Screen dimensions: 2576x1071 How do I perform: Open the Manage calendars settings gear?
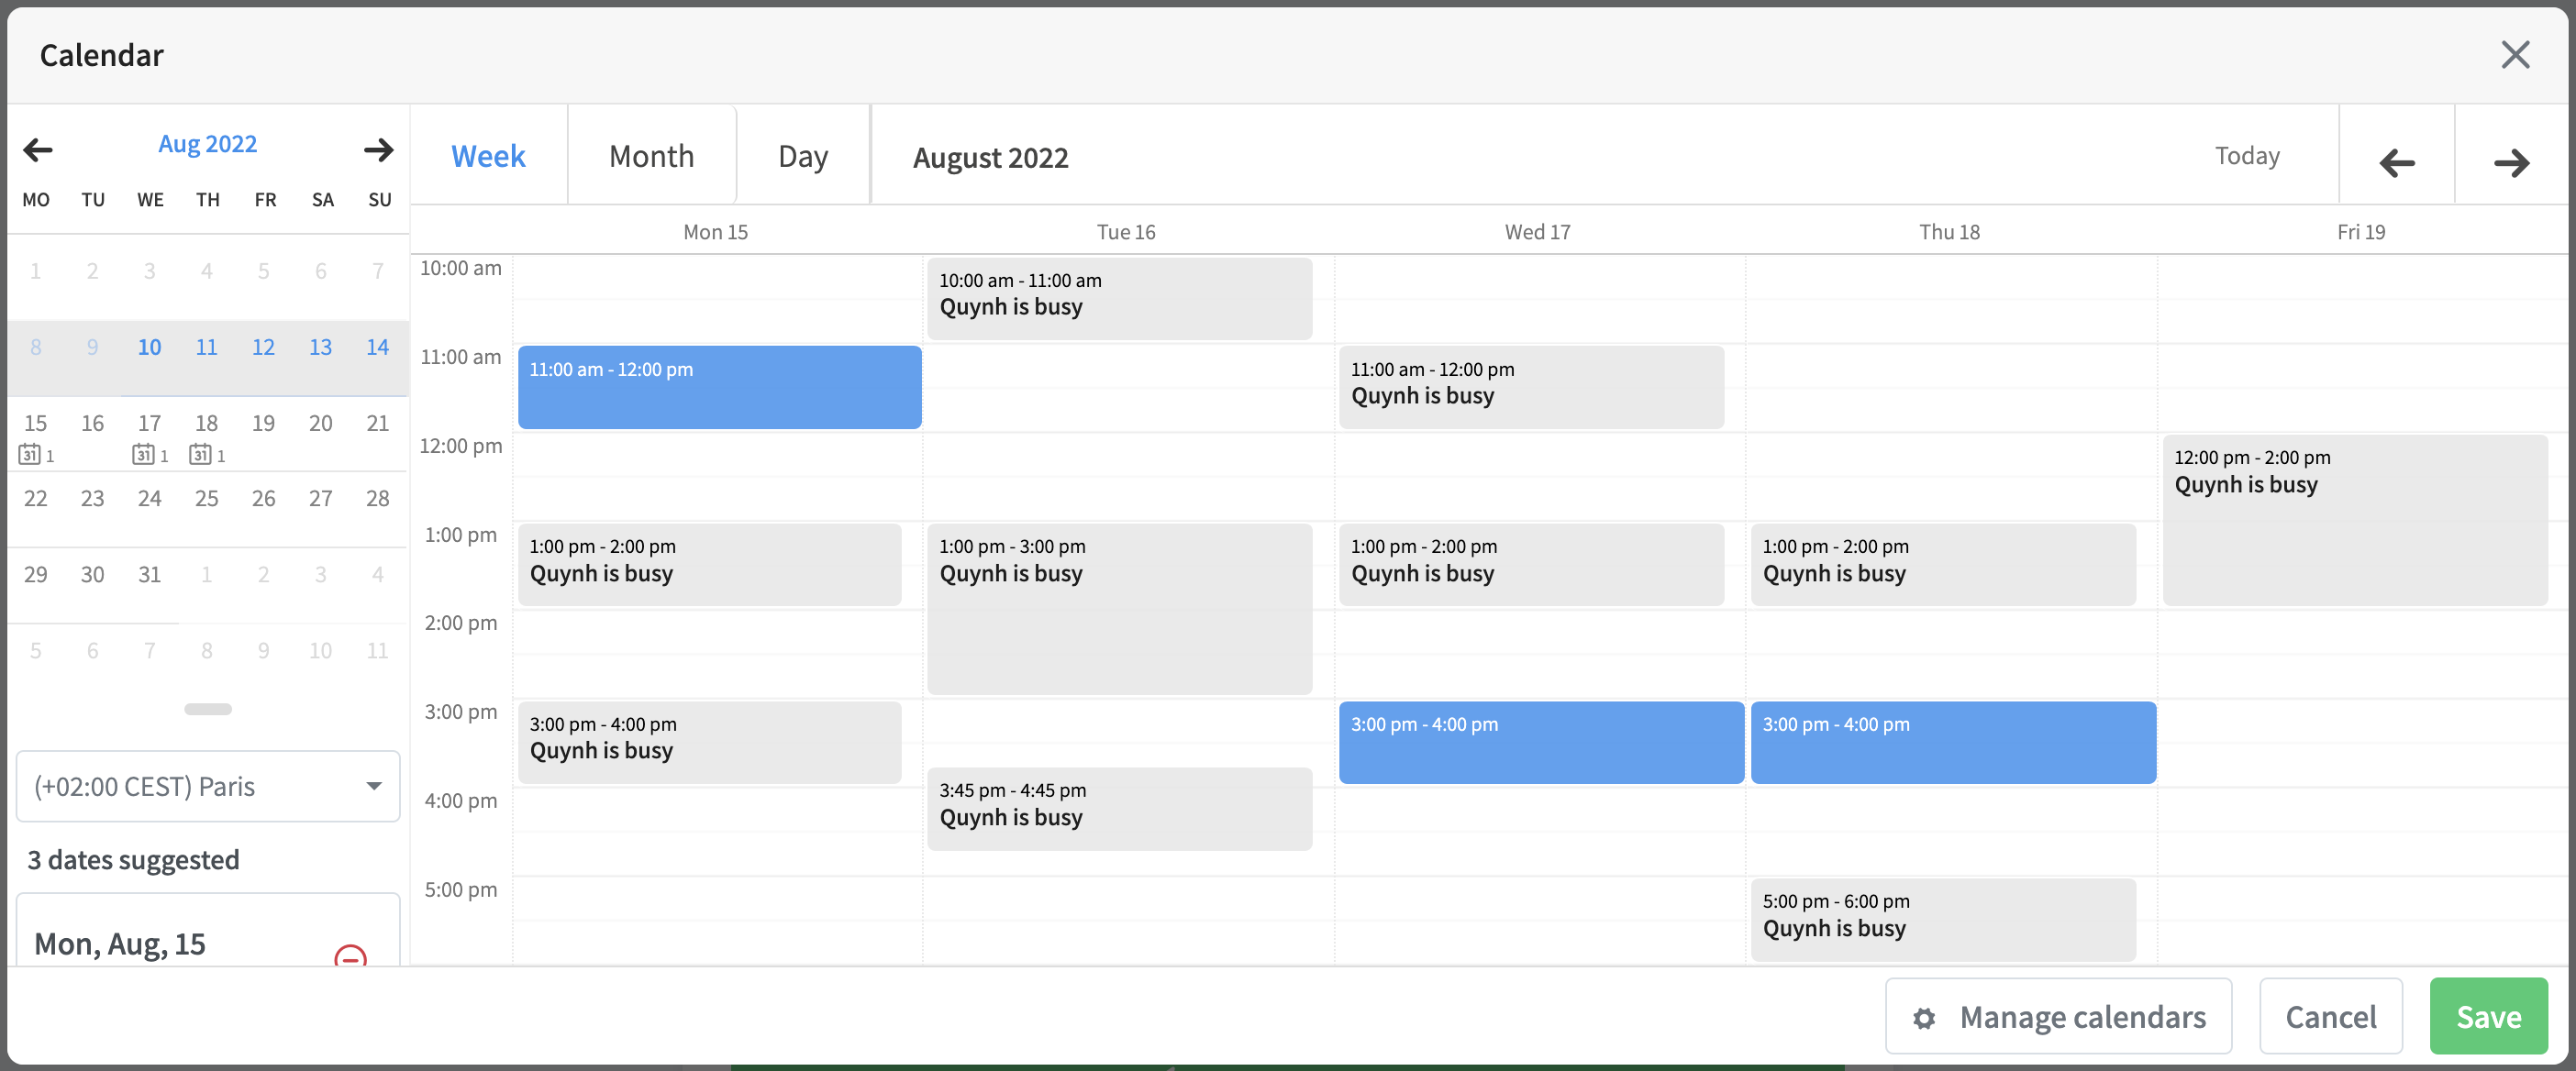[x=1925, y=1016]
